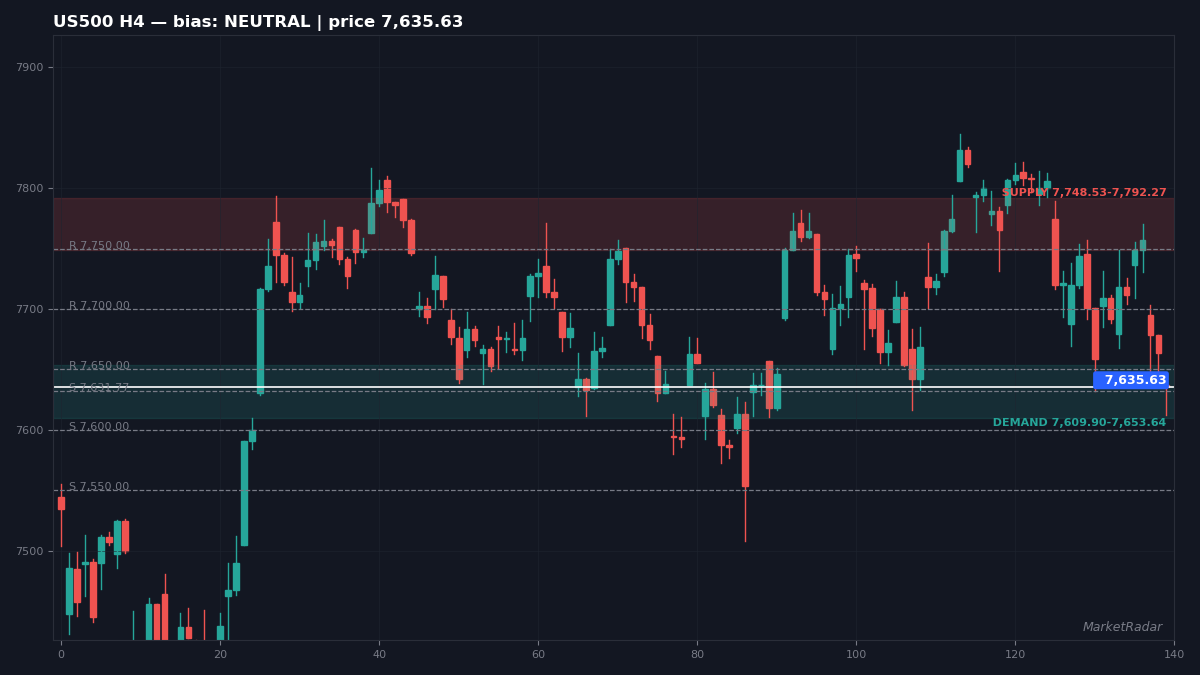Click the 100 x-axis tick label
Screen dimensions: 1200x675
pyautogui.click(x=856, y=655)
